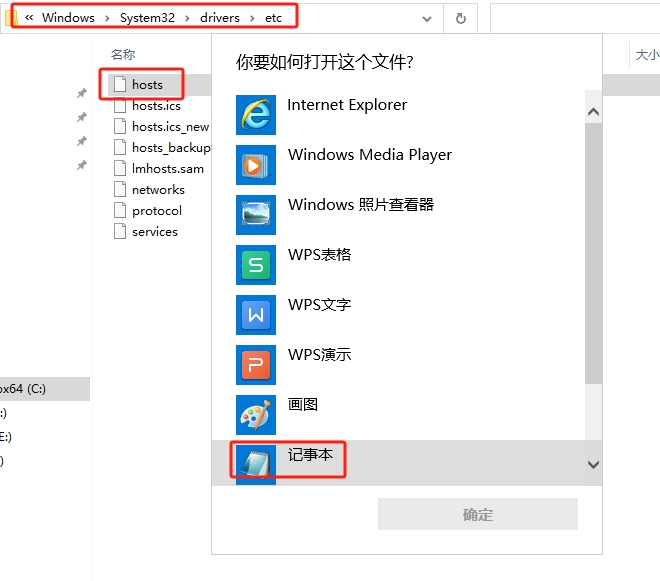This screenshot has height=581, width=660.
Task: Select the lmhosts.sam file name
Action: 168,169
